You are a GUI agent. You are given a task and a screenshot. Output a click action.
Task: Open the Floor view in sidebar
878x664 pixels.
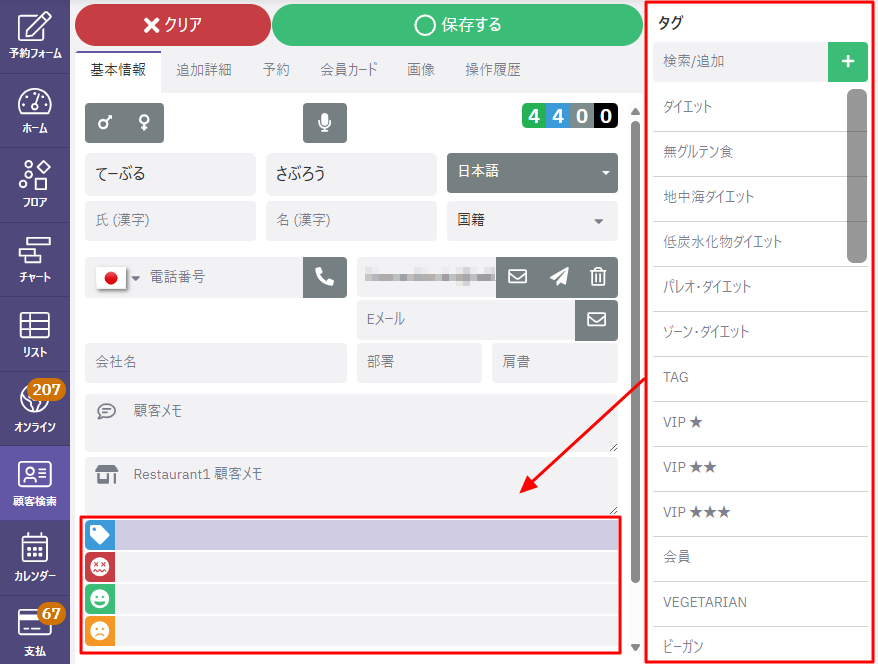35,185
